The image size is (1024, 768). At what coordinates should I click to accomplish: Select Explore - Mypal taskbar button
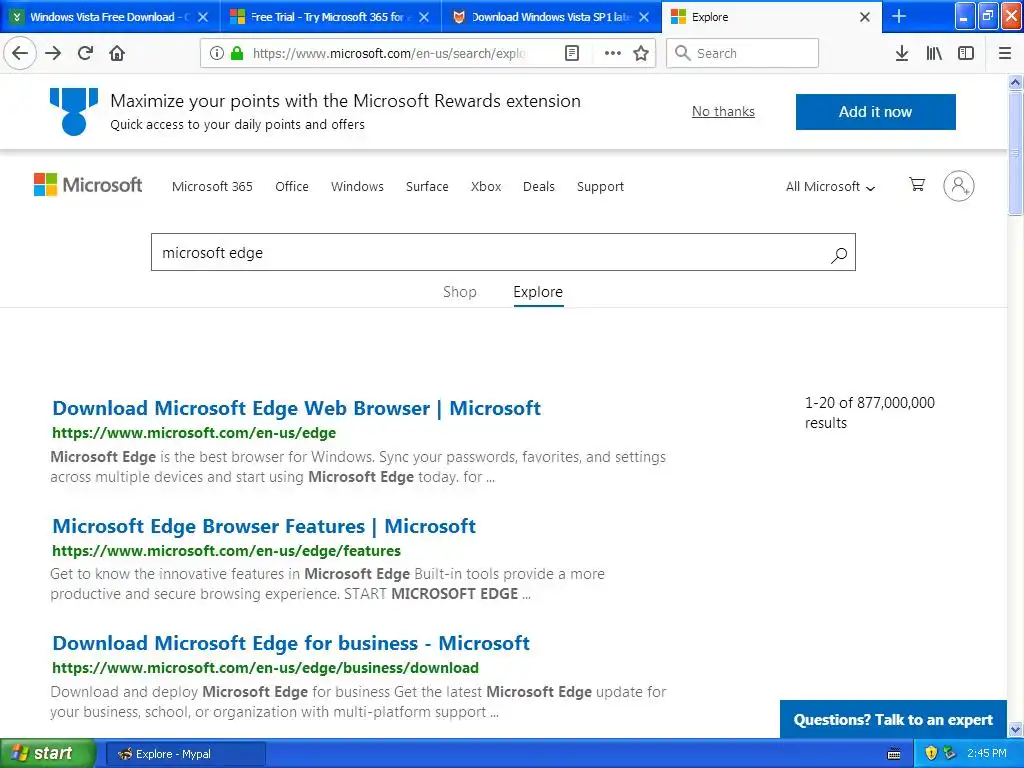[x=185, y=754]
